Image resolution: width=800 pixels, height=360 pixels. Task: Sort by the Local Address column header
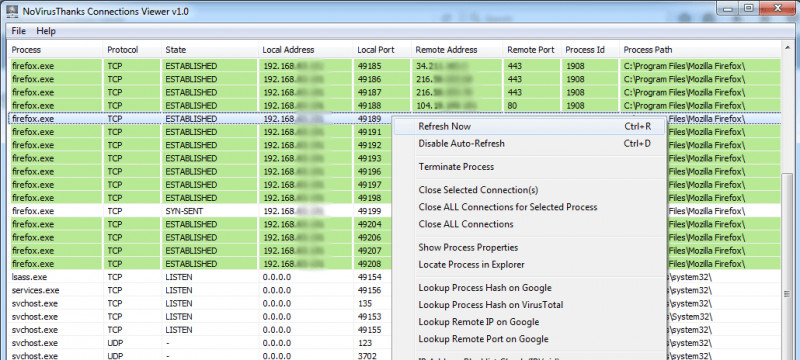[306, 50]
